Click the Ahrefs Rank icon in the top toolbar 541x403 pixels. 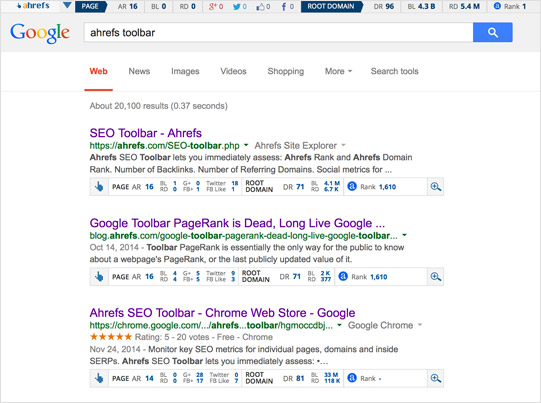[x=497, y=6]
